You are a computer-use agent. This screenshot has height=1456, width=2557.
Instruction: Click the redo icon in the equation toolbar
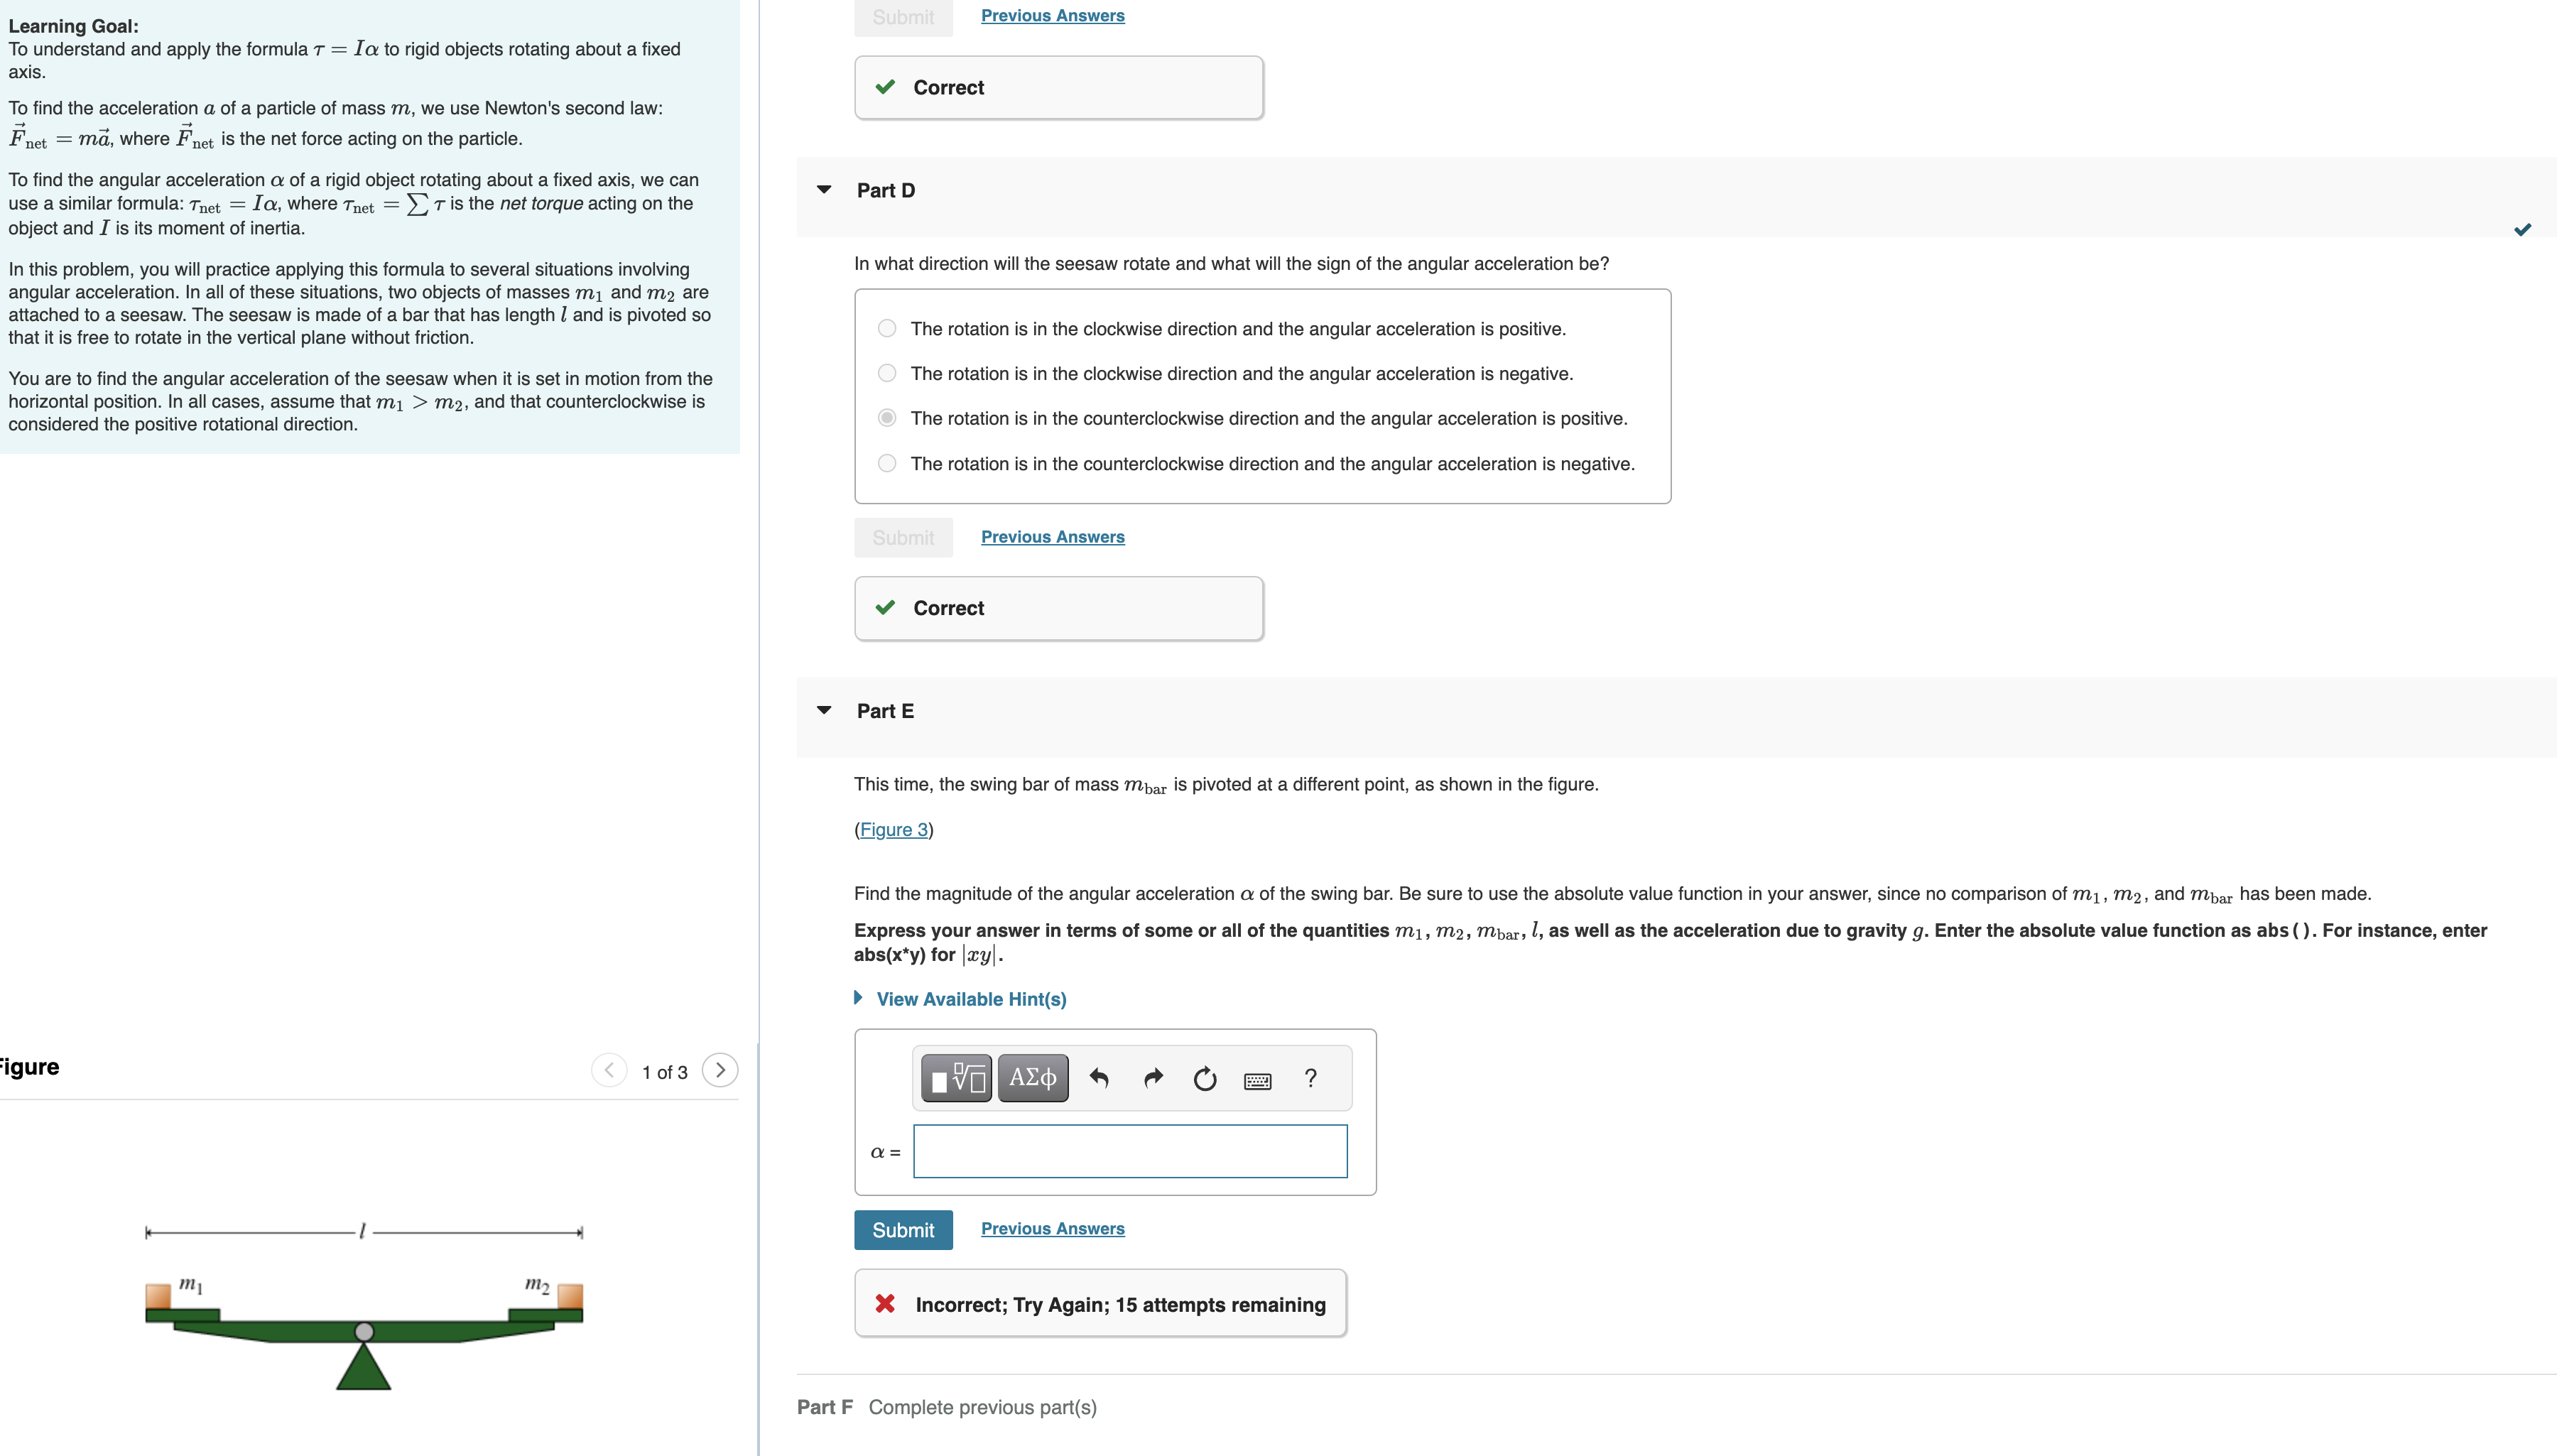coord(1152,1079)
